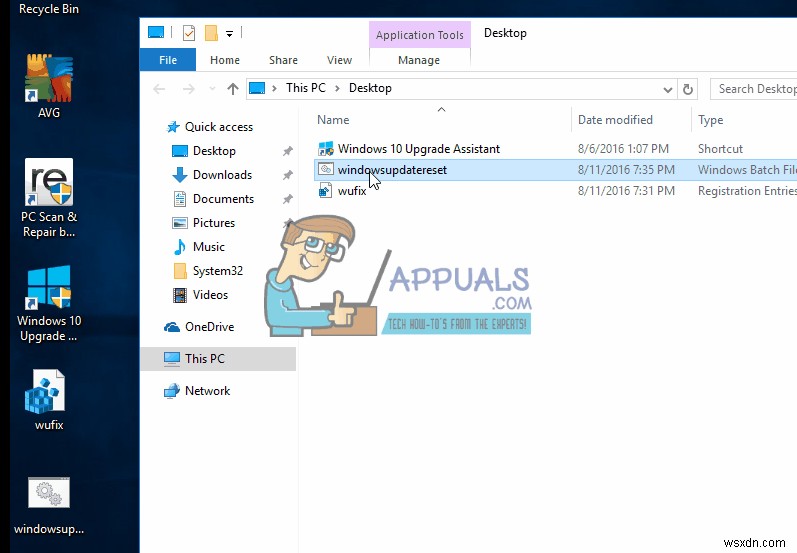
Task: Click the chevron before This PC in address bar
Action: tap(274, 88)
